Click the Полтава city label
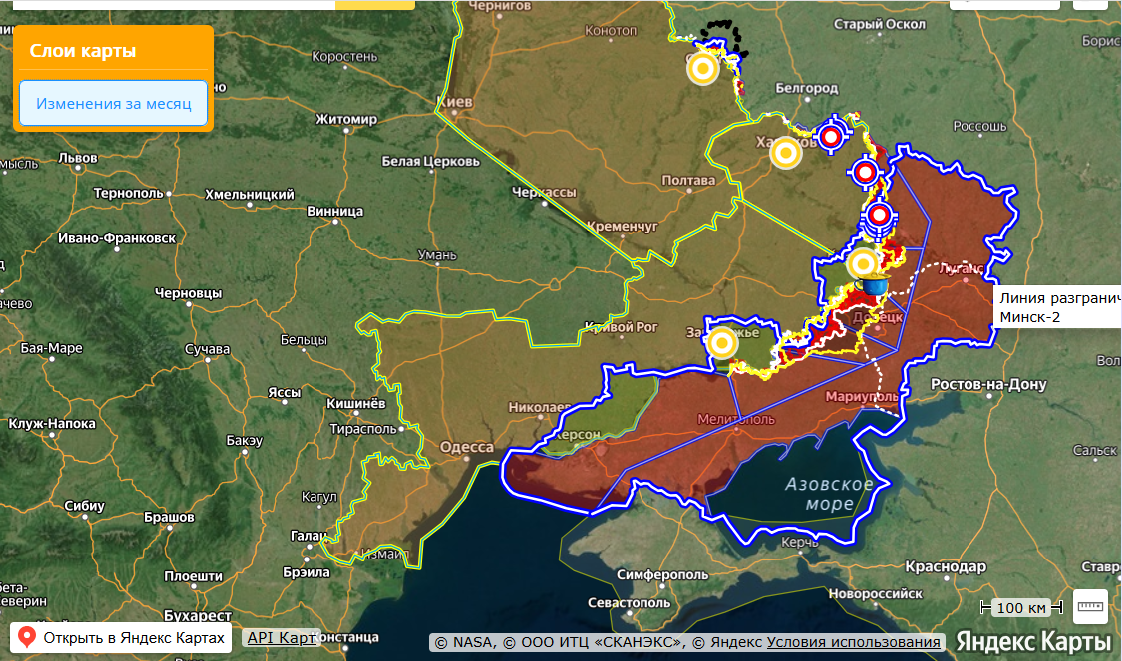Viewport: 1122px width, 661px height. coord(688,180)
